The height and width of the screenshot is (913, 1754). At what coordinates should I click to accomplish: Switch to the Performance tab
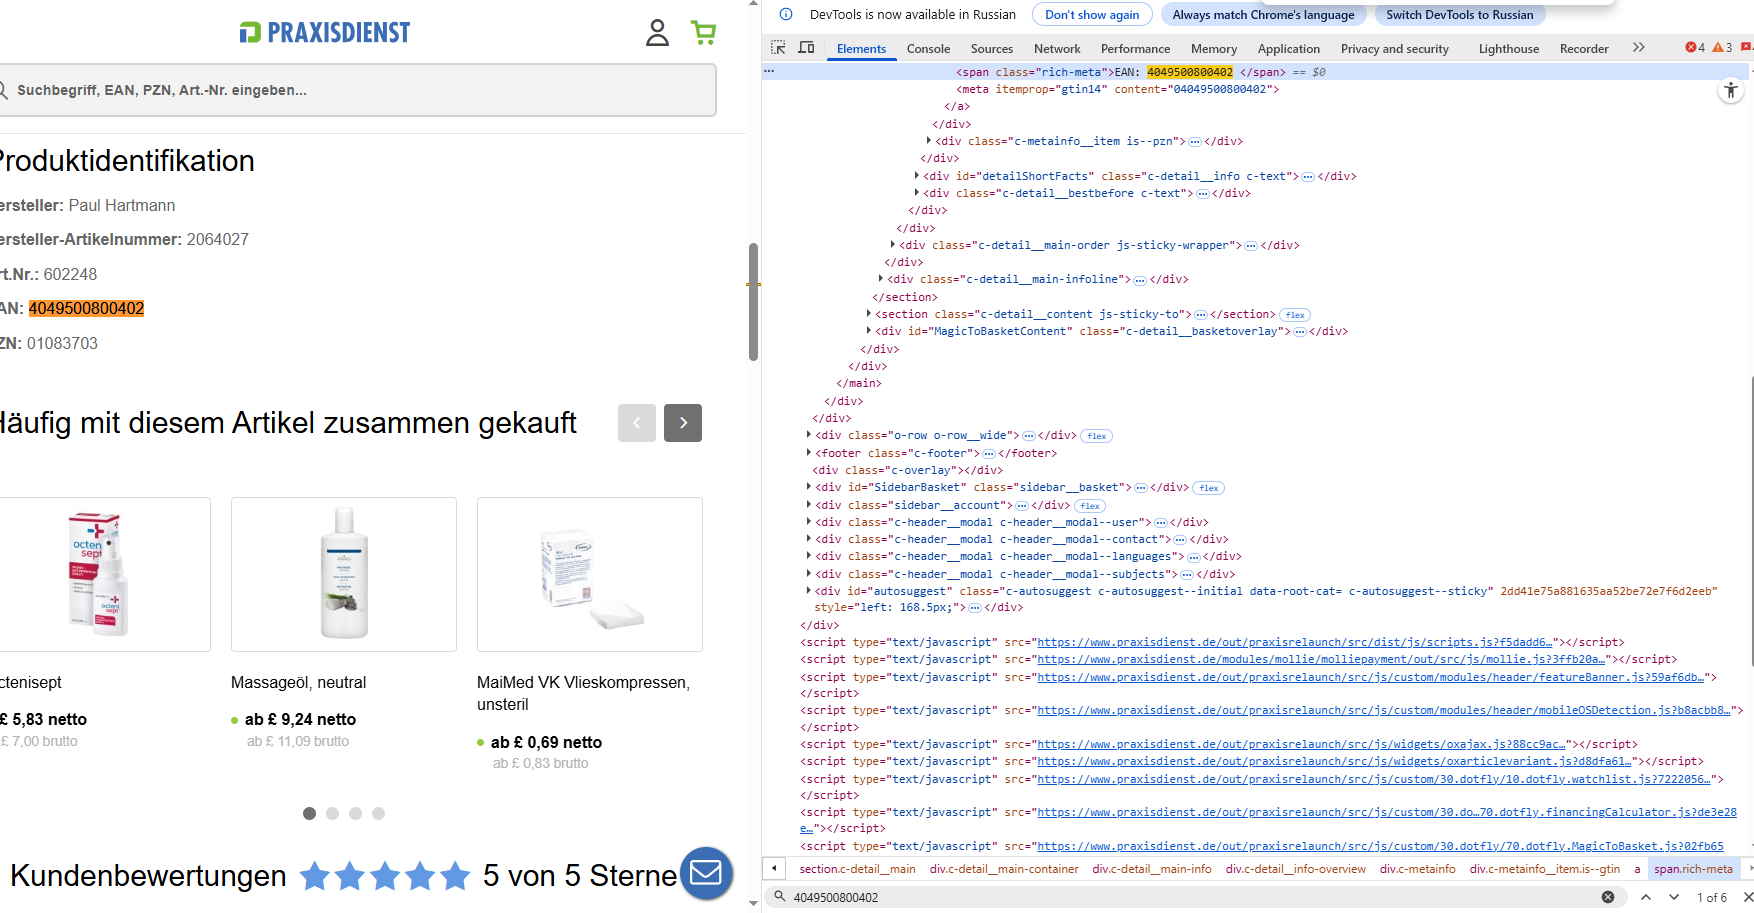1135,48
